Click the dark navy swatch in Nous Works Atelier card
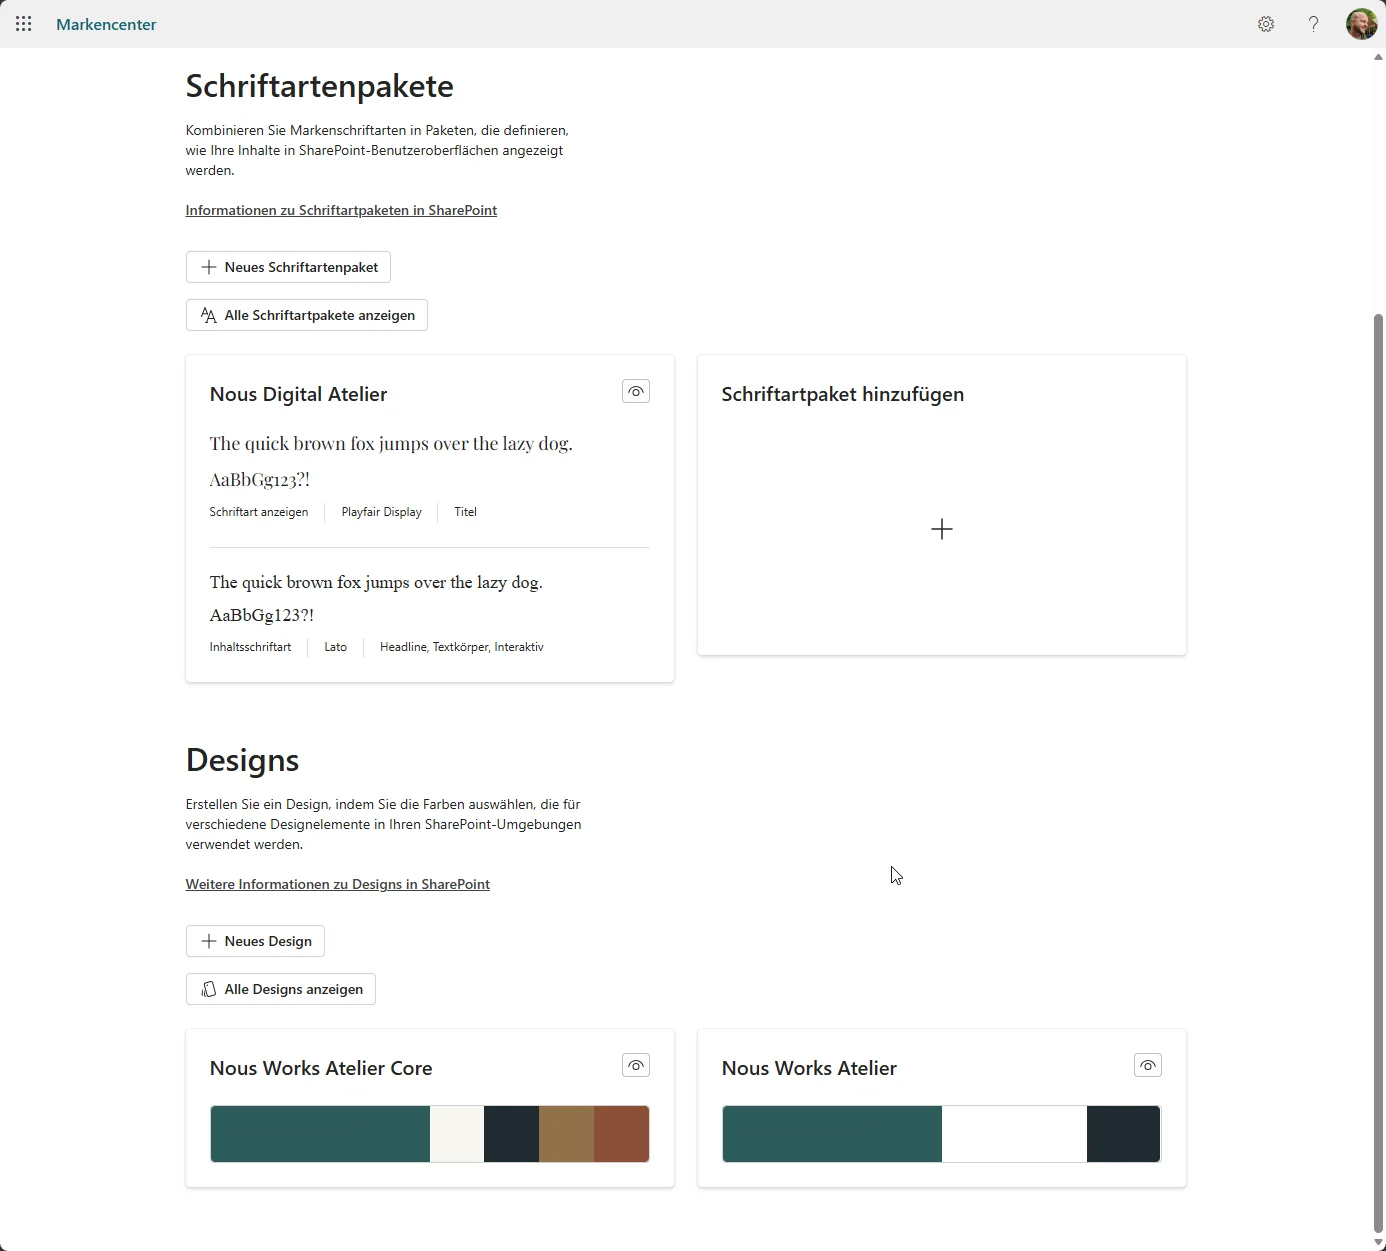The width and height of the screenshot is (1386, 1251). coord(1124,1134)
